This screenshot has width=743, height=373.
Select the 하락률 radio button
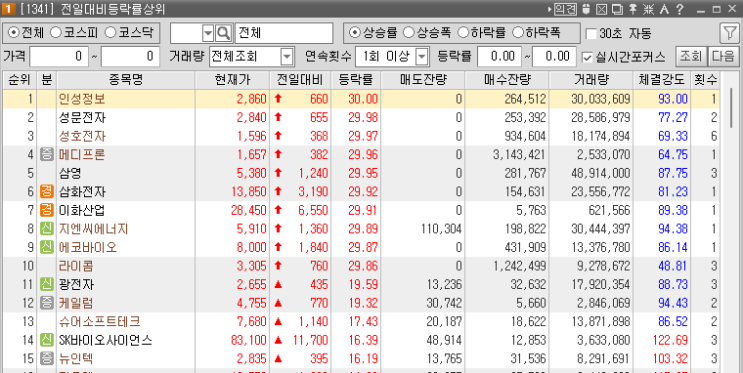462,33
